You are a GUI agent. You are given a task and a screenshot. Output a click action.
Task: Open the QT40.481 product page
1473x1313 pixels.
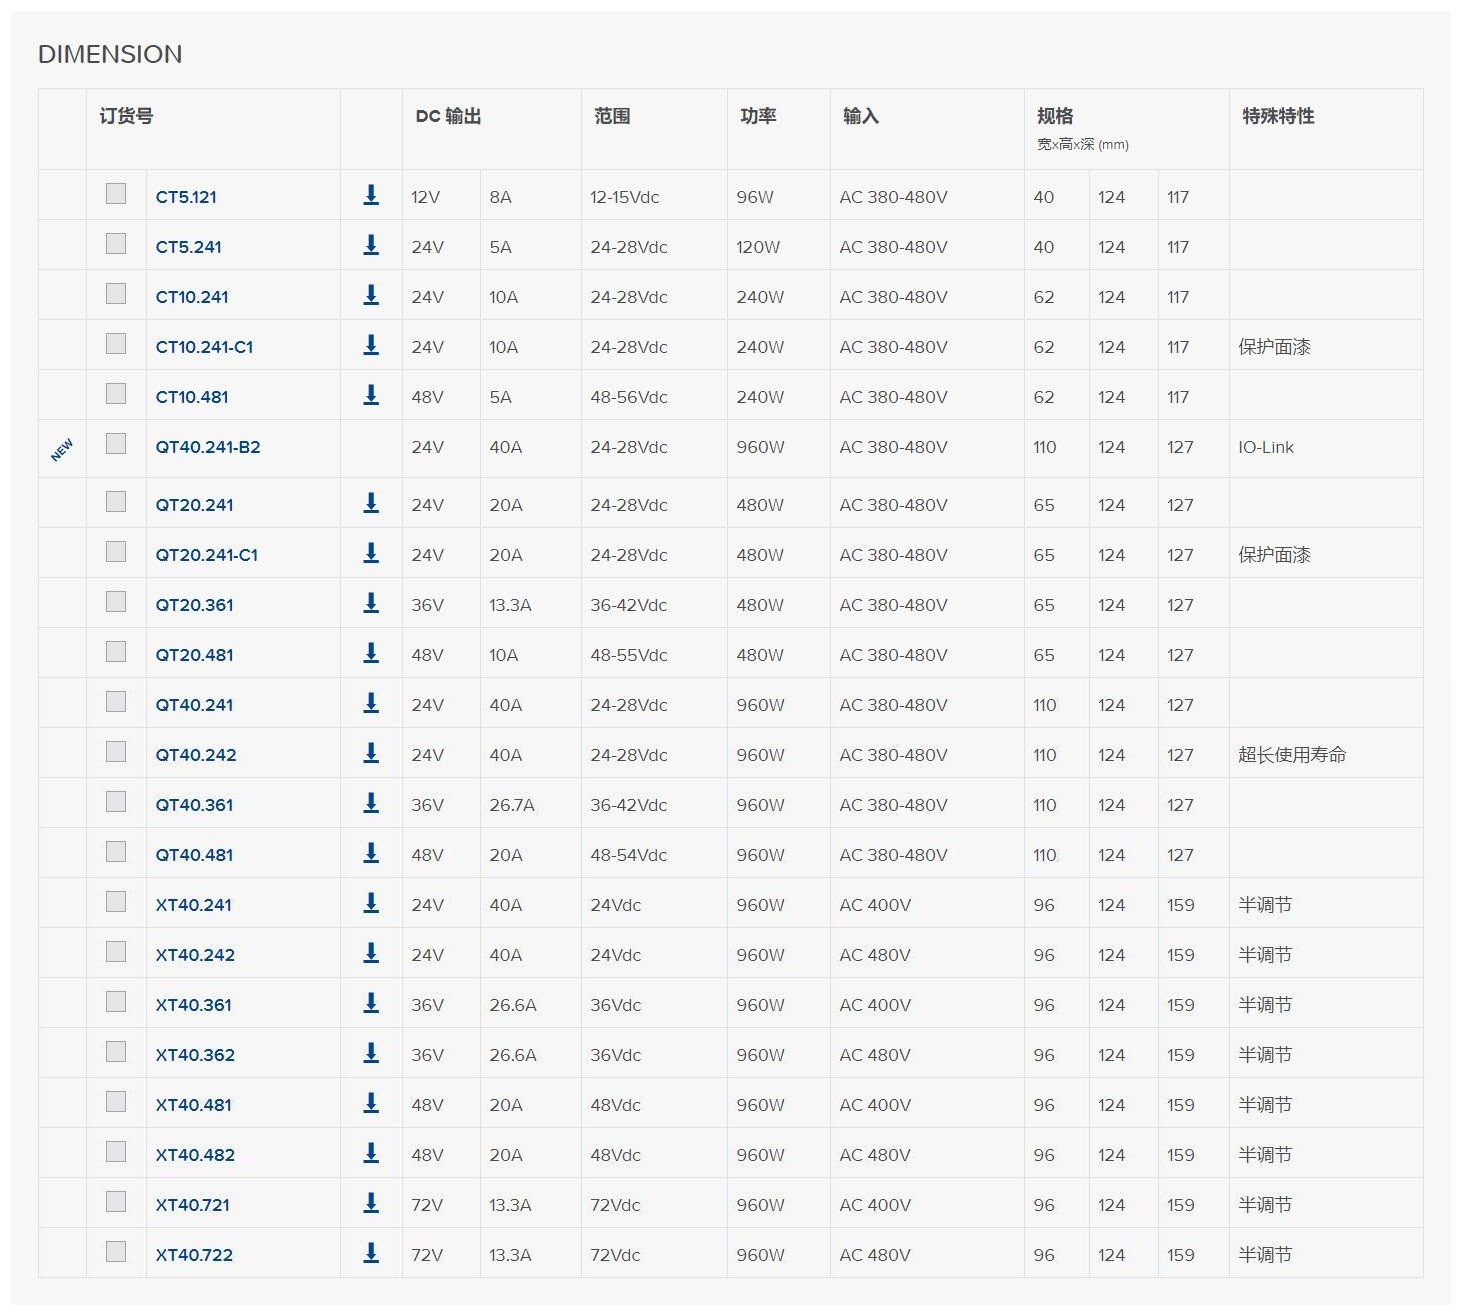[194, 855]
